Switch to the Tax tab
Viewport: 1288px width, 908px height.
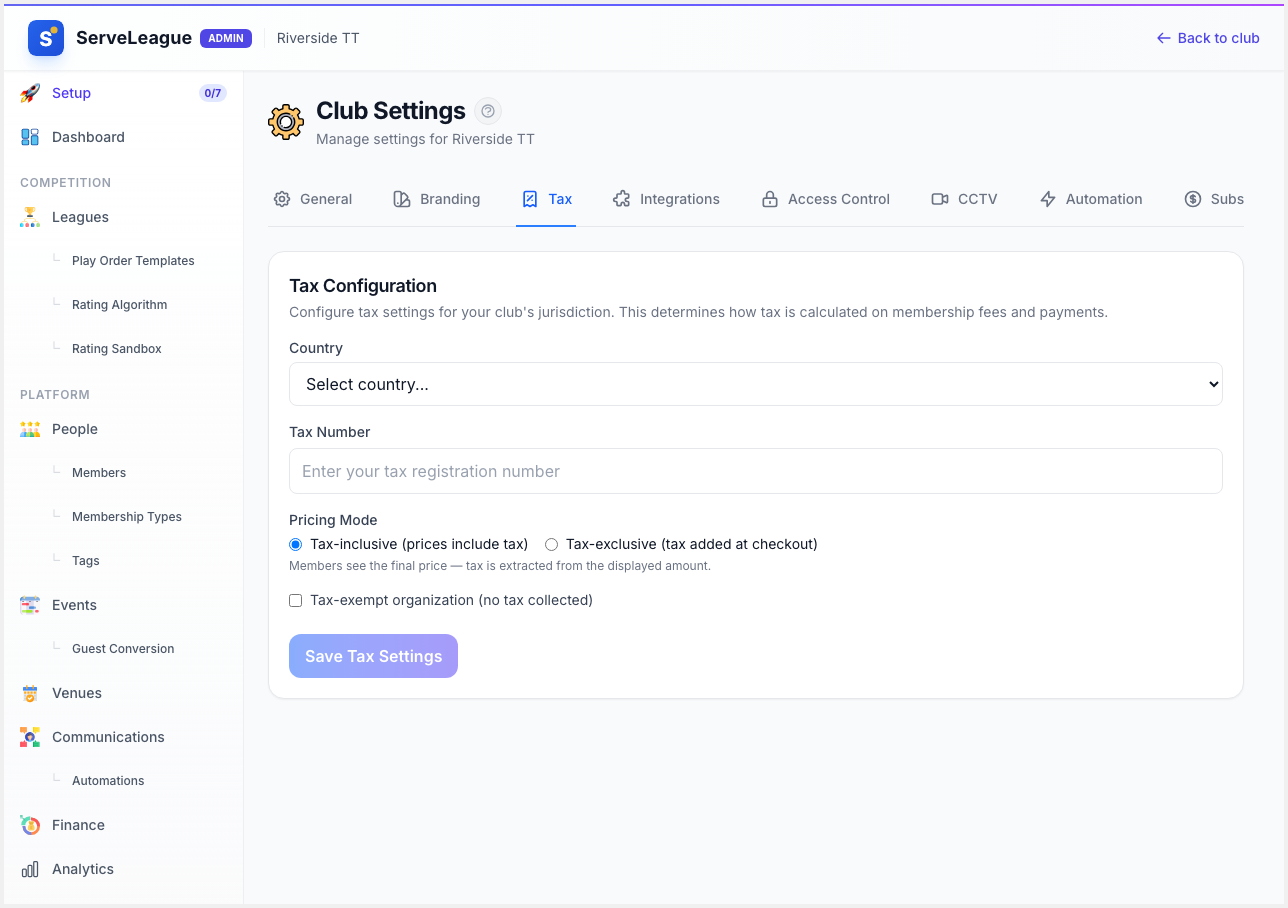(x=546, y=199)
